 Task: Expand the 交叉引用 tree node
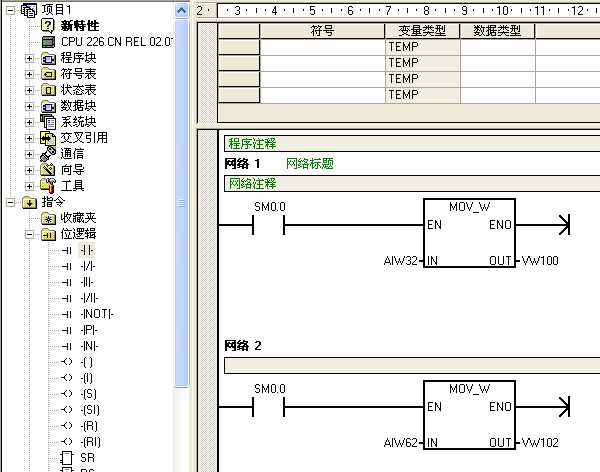pos(29,138)
